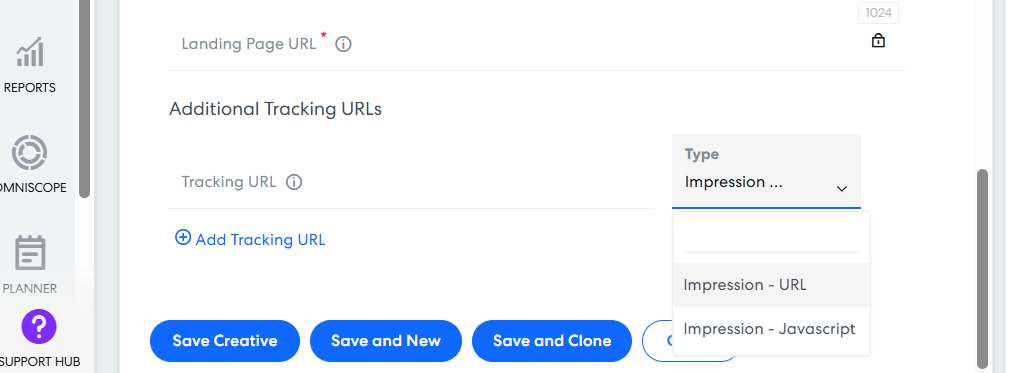The width and height of the screenshot is (1035, 373).
Task: Click the Add Tracking URL link
Action: (x=250, y=239)
